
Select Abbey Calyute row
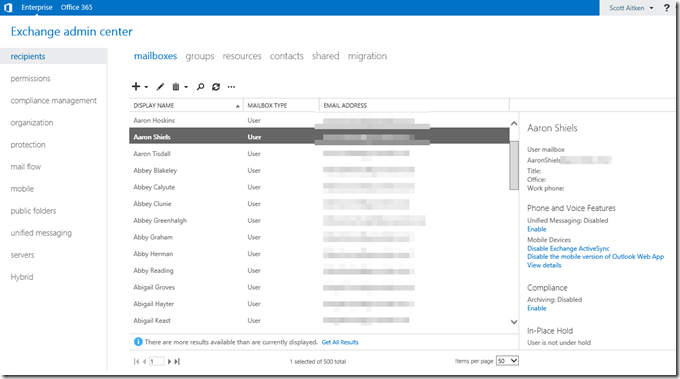click(319, 187)
